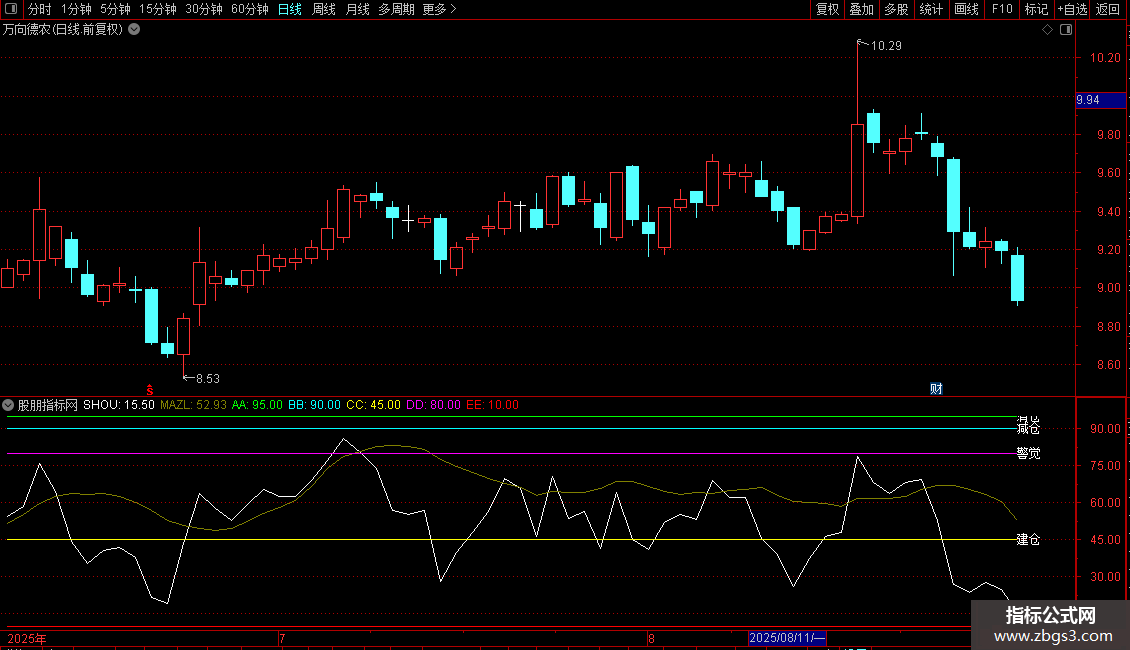Open the 多周期 multi-period view
The height and width of the screenshot is (650, 1130).
(396, 9)
